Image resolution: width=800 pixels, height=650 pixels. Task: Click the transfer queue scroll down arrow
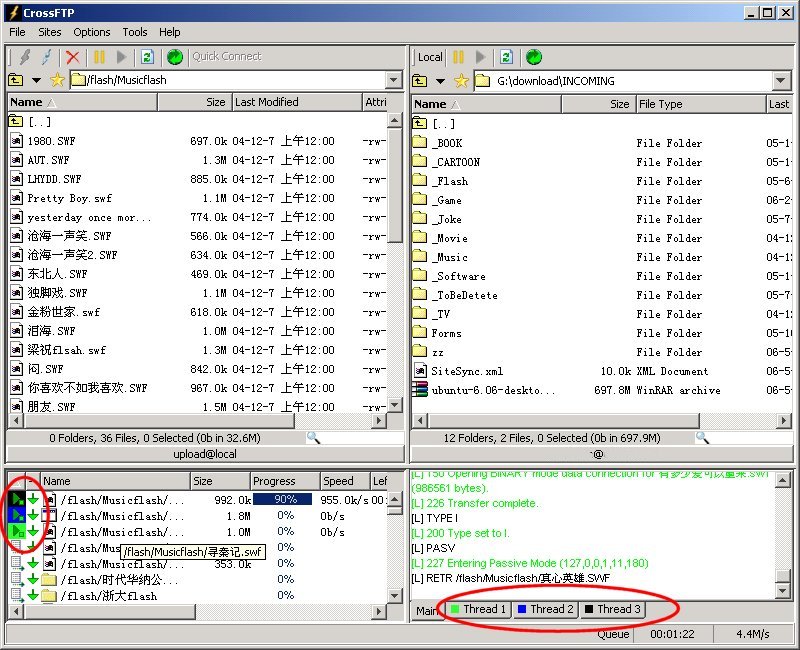point(394,595)
